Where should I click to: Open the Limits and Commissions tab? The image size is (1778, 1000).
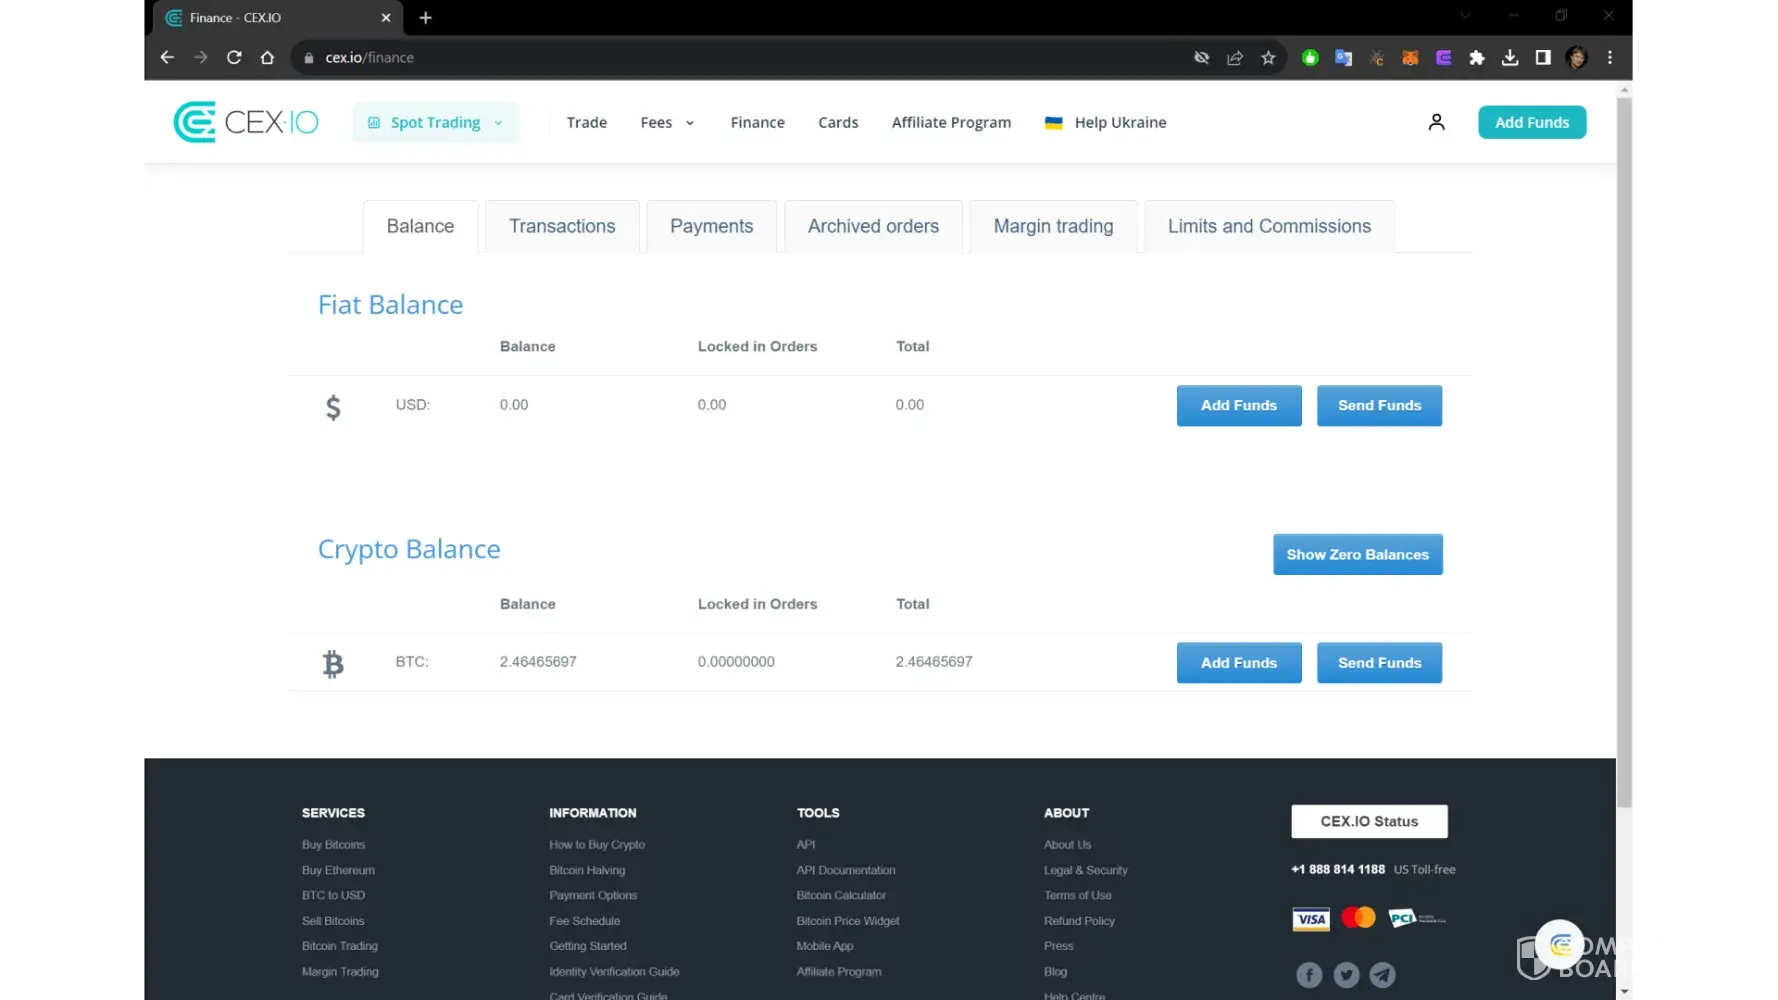coord(1269,227)
